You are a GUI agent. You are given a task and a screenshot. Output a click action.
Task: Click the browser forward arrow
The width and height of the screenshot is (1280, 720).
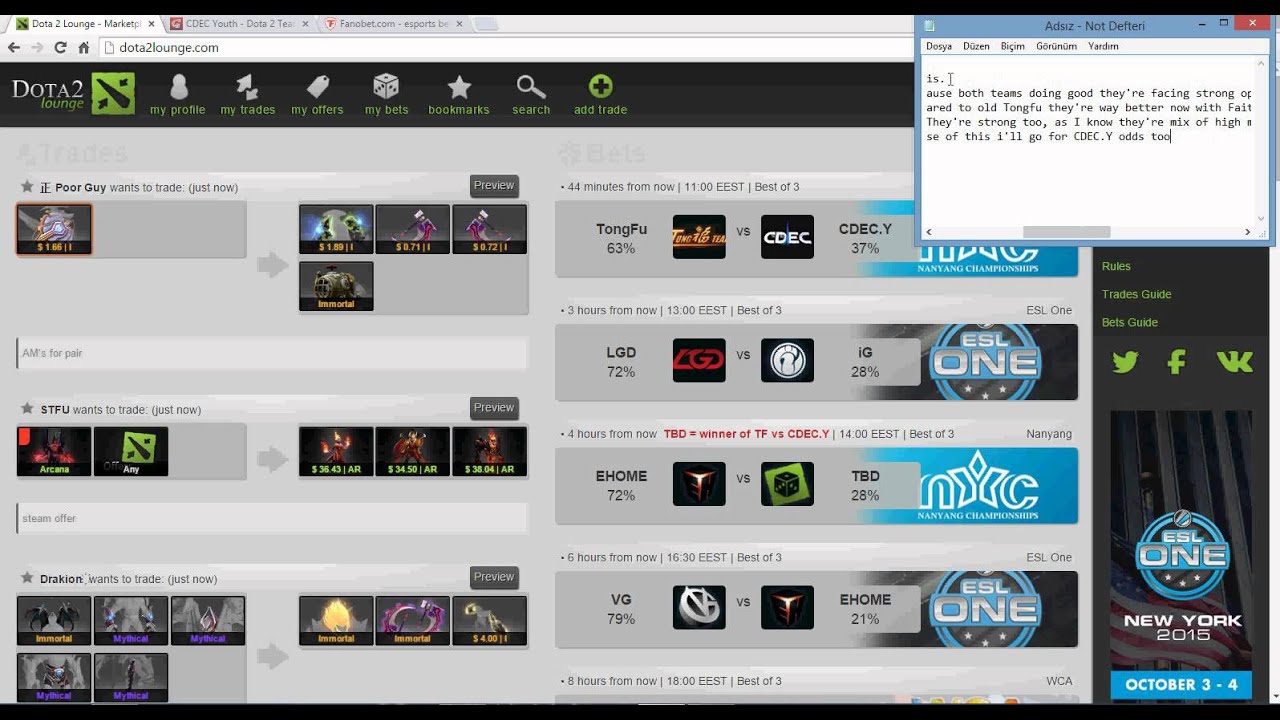point(37,47)
